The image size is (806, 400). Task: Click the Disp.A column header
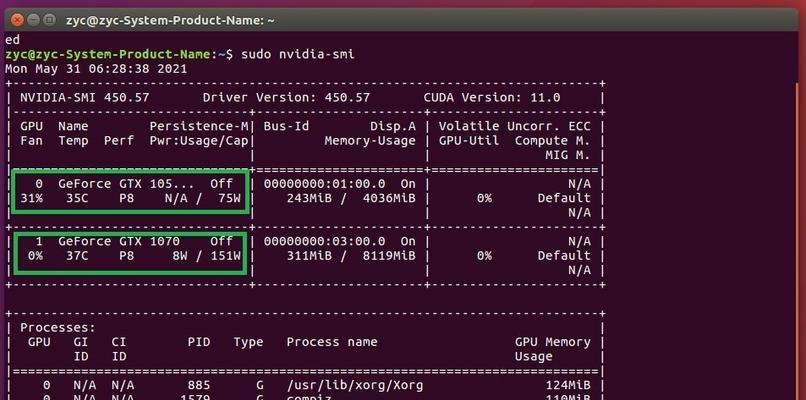coord(393,126)
